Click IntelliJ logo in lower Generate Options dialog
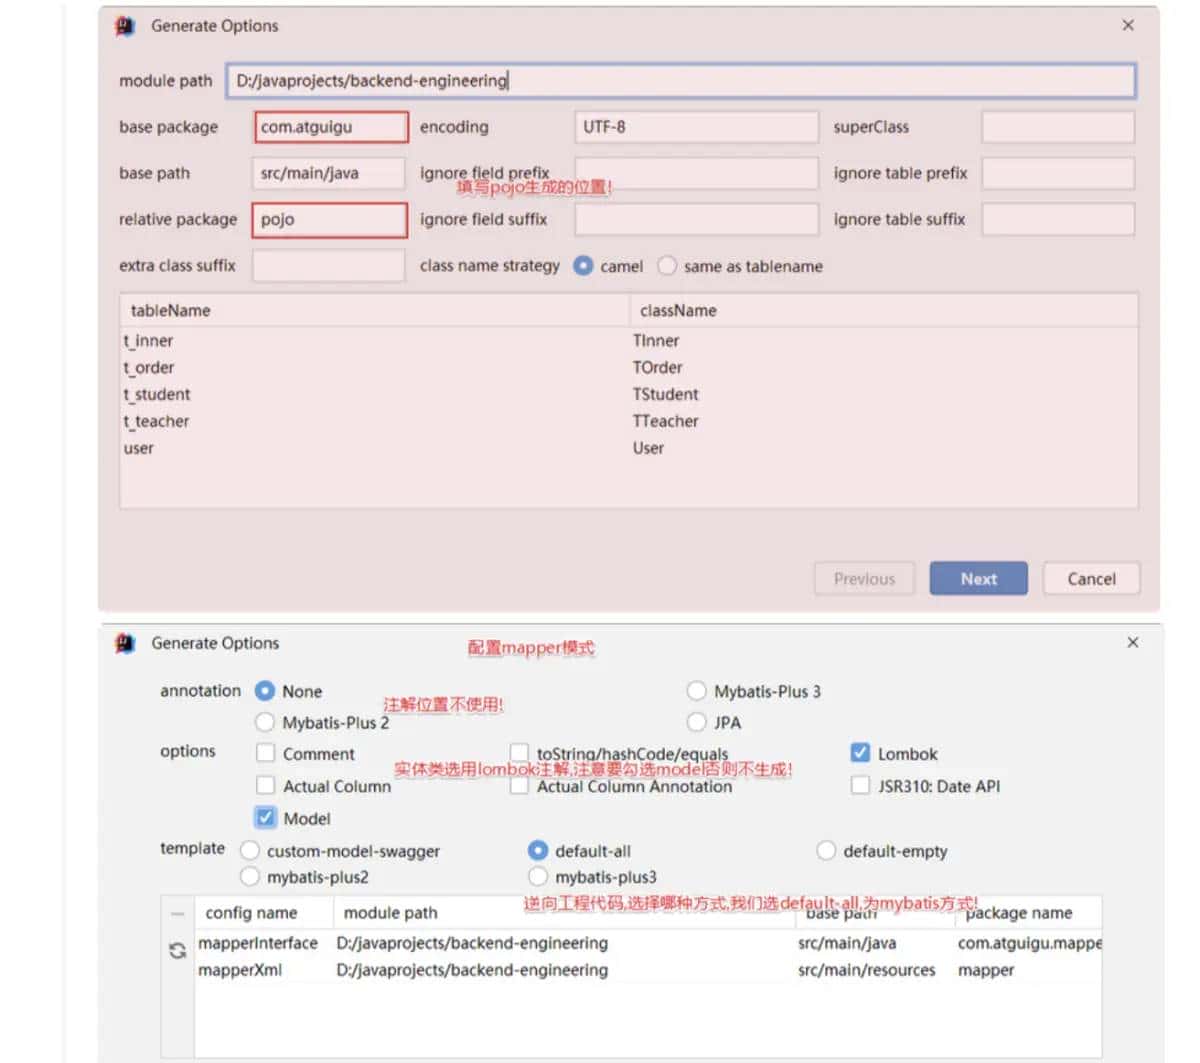Screen dimensions: 1200x1063 pyautogui.click(x=125, y=643)
